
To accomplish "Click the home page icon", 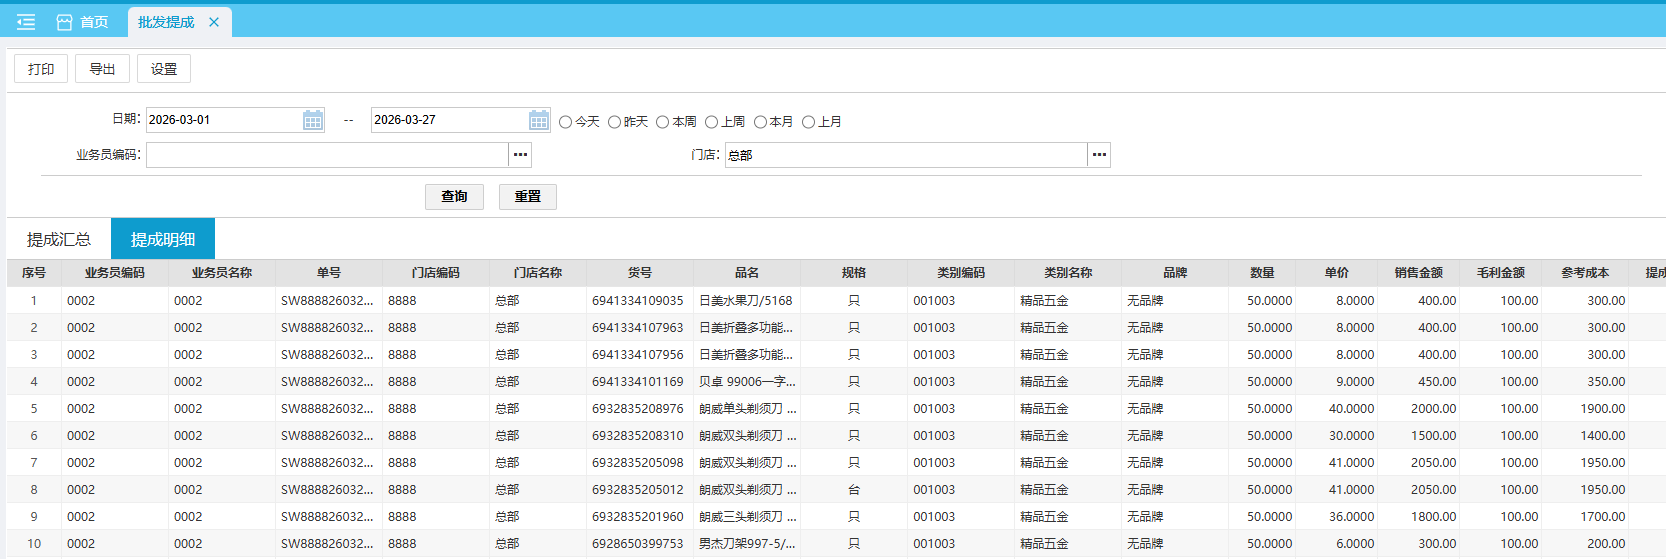I will tap(65, 22).
